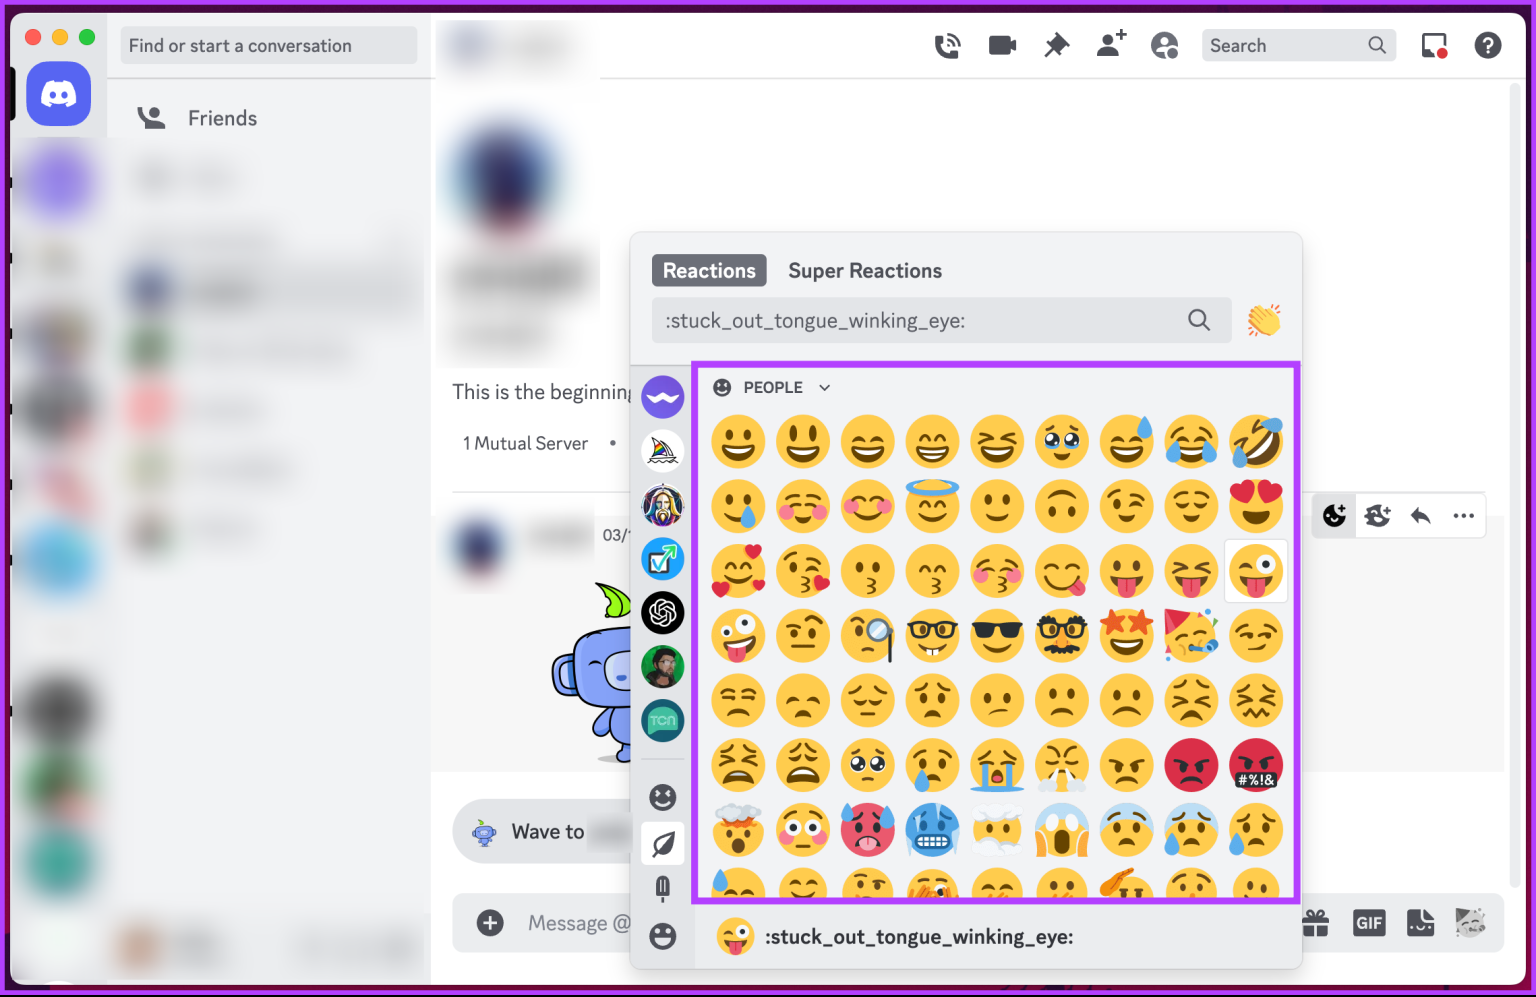Add a Super Reaction with the sparkle smiley icon

[x=1378, y=515]
